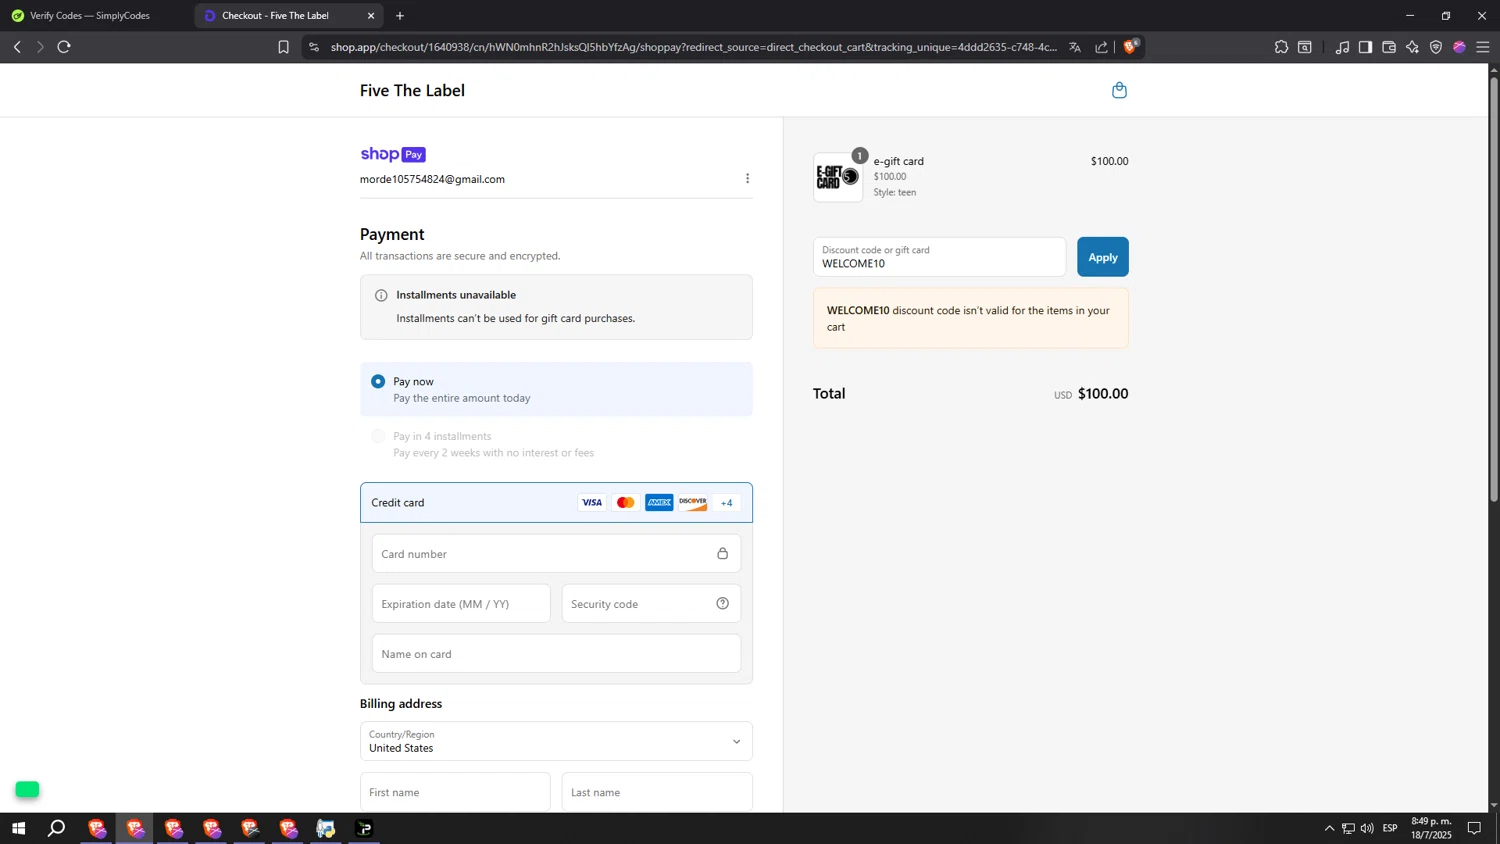Click the Installments unavailable info icon
The height and width of the screenshot is (844, 1500).
tap(381, 295)
